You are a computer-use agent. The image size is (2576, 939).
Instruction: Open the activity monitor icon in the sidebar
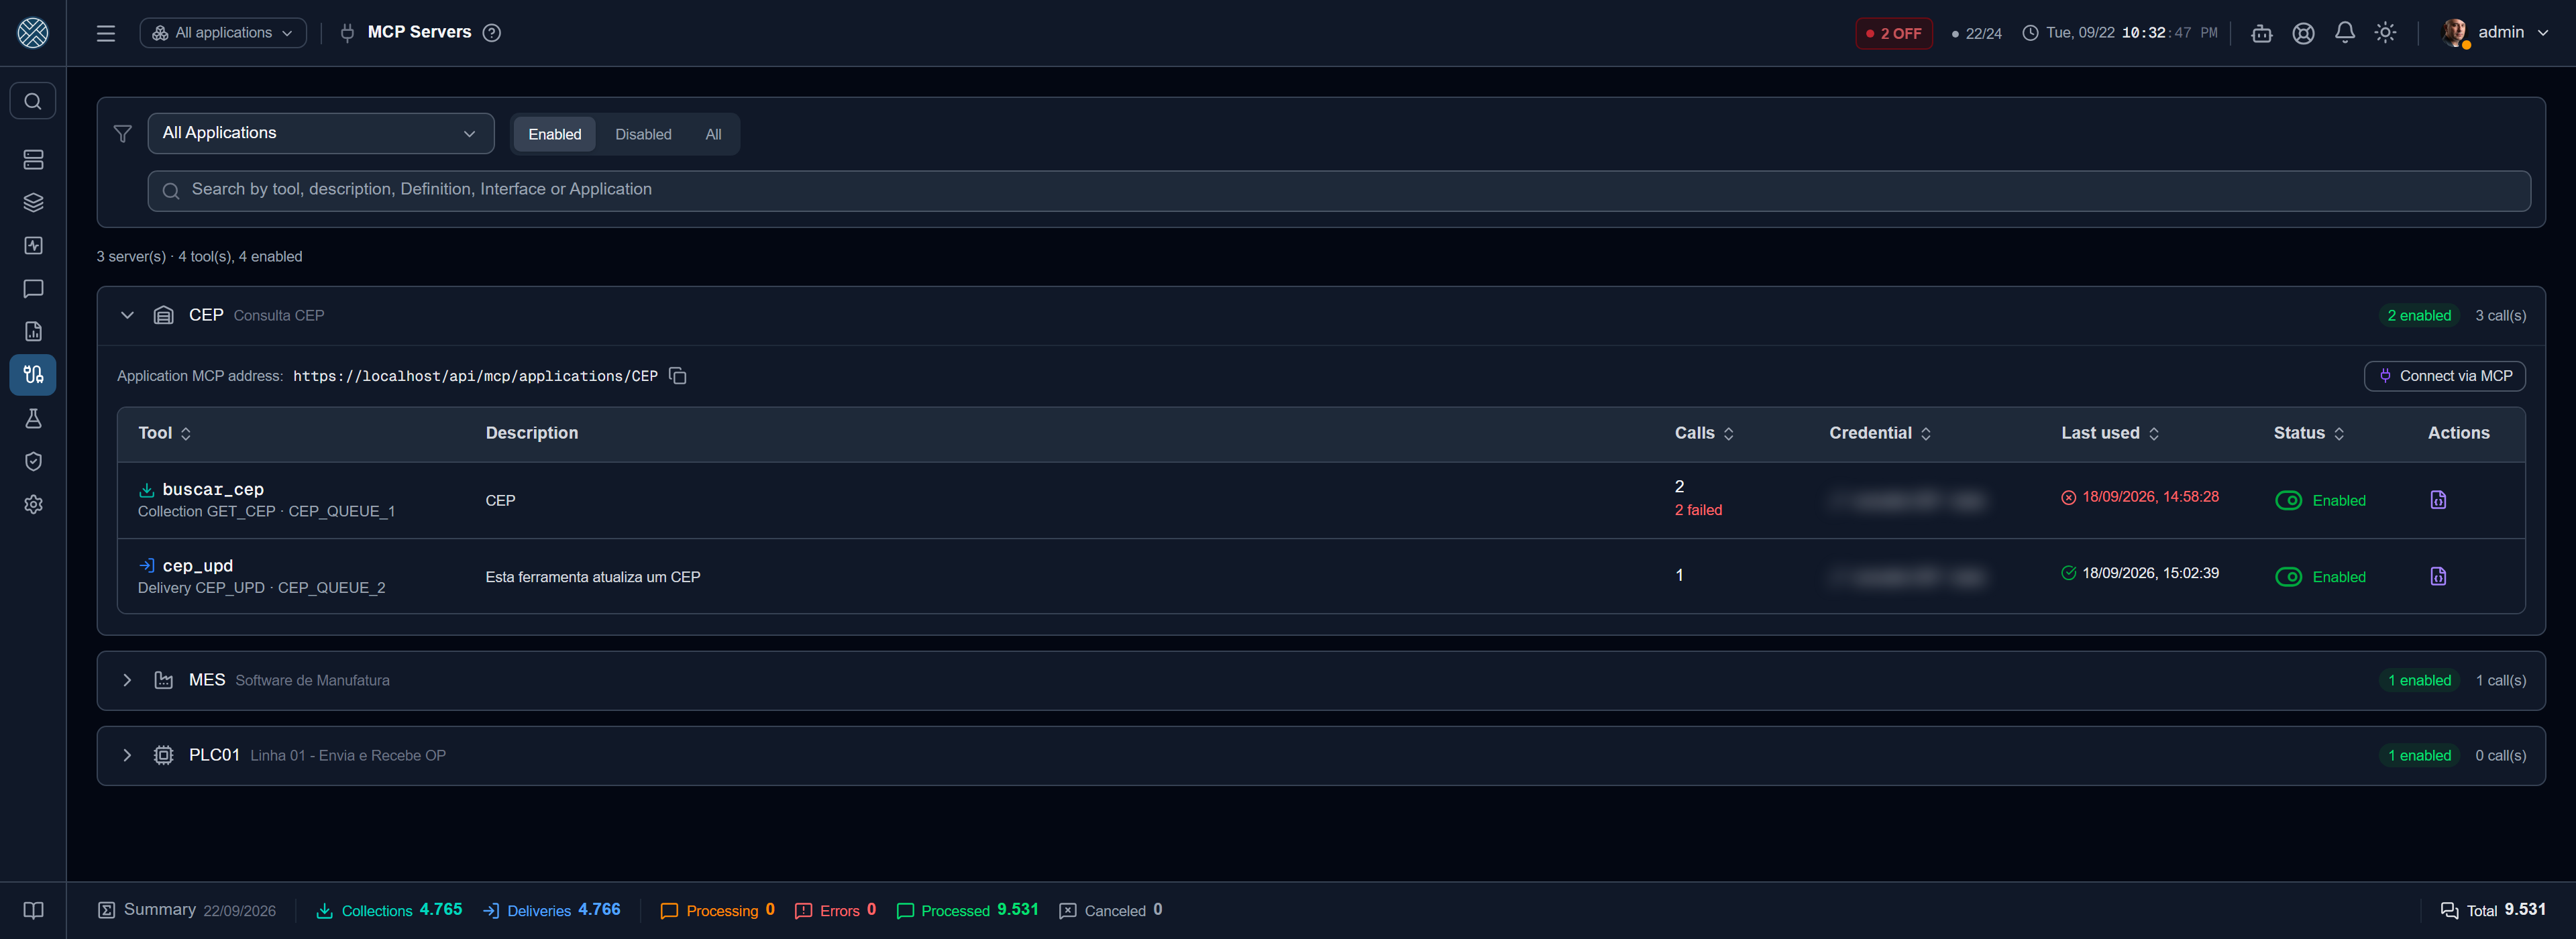tap(33, 246)
